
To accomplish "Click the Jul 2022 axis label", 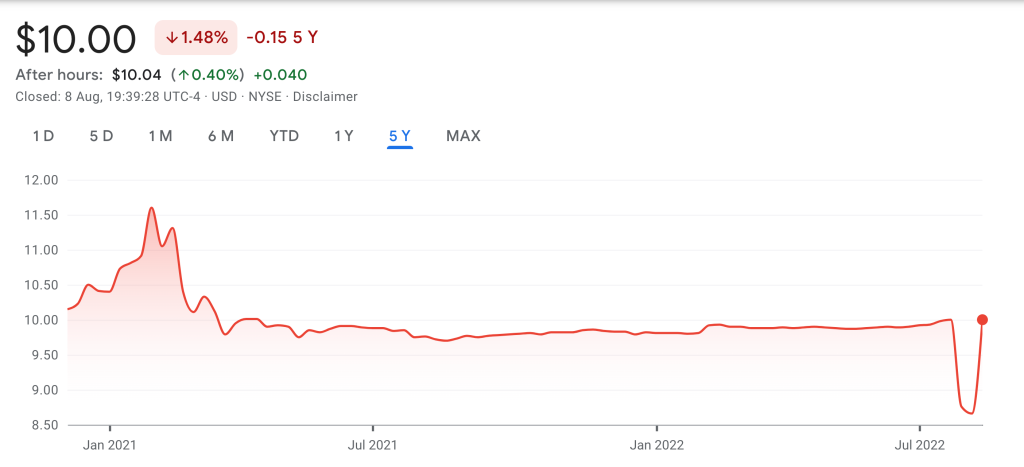I will tap(918, 445).
